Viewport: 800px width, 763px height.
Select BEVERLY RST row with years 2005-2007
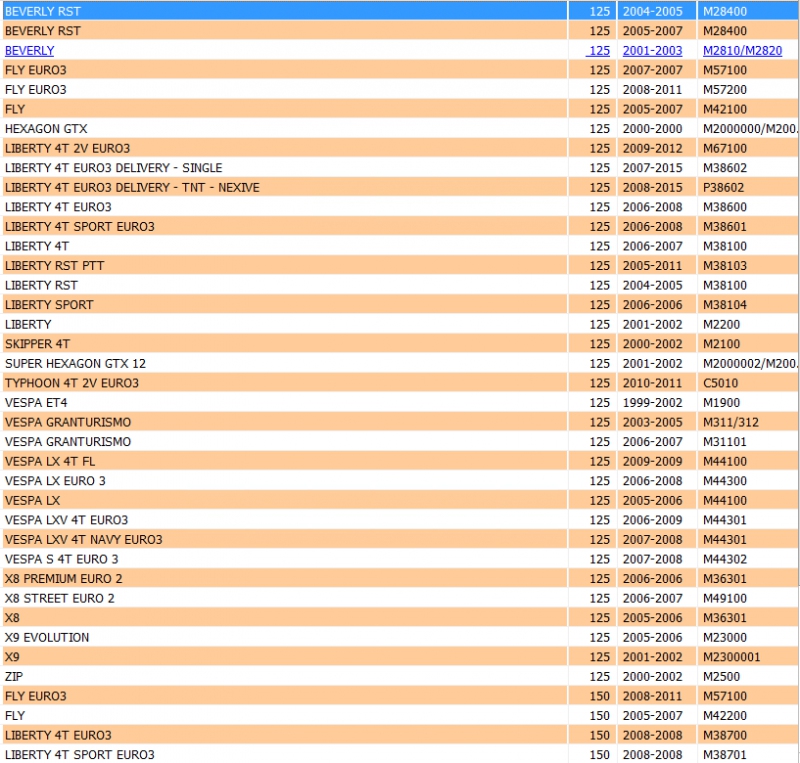pyautogui.click(x=400, y=31)
